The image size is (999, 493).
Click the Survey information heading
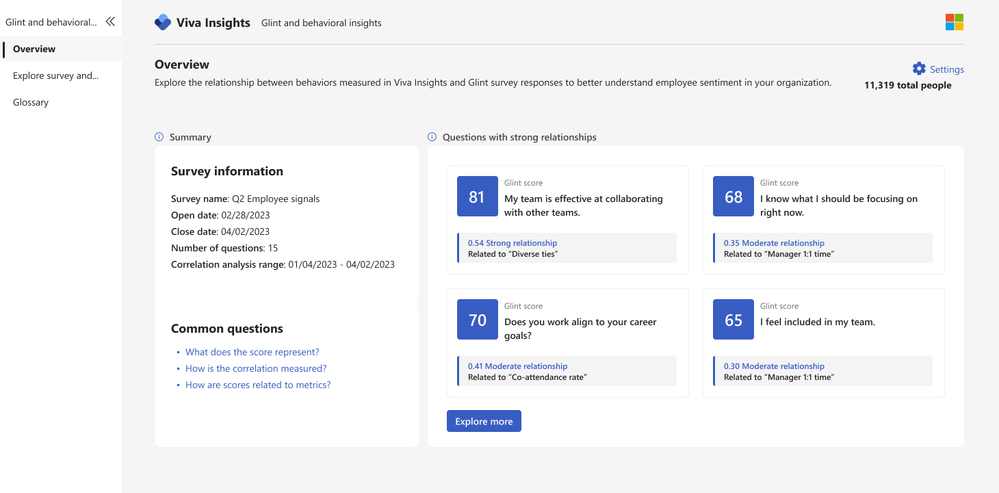[227, 171]
